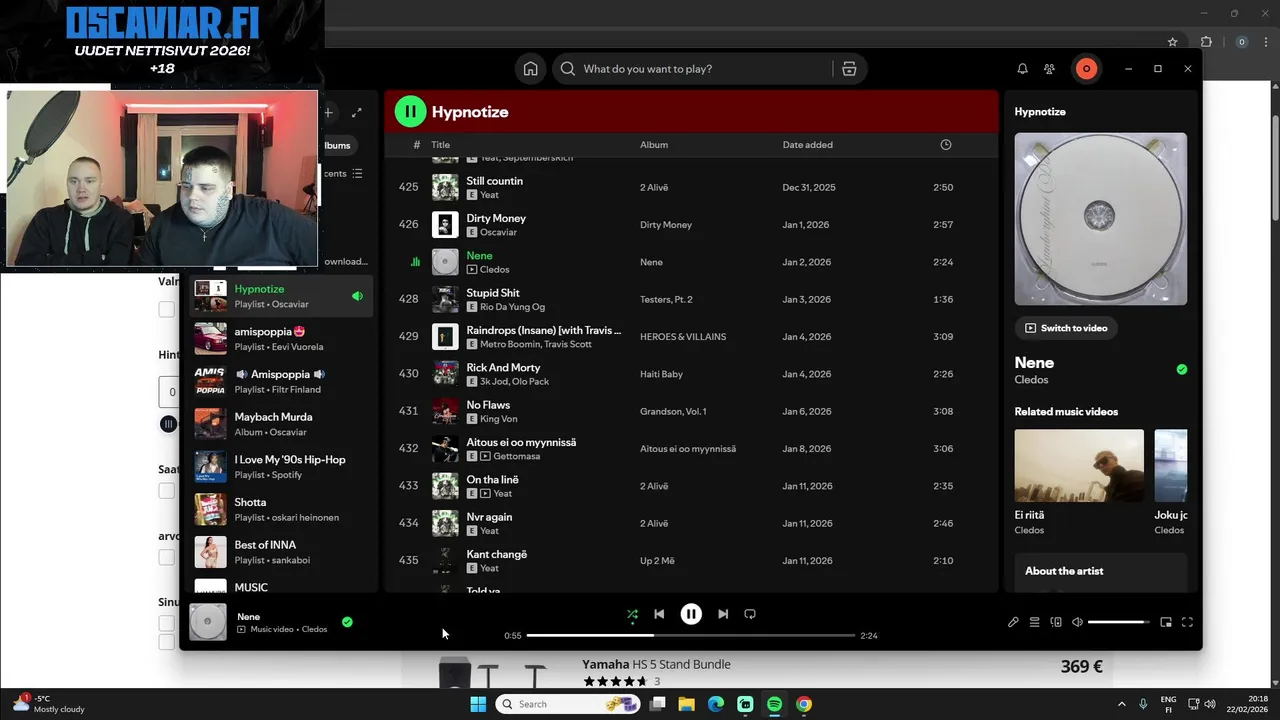
Task: Expand Your Library with arrows icon
Action: point(357,112)
